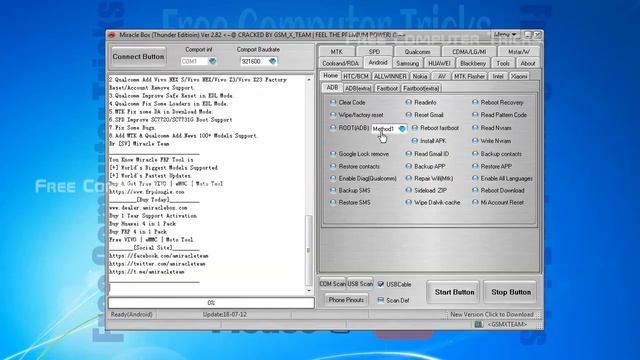Select the ADB(extra) tab

[358, 88]
